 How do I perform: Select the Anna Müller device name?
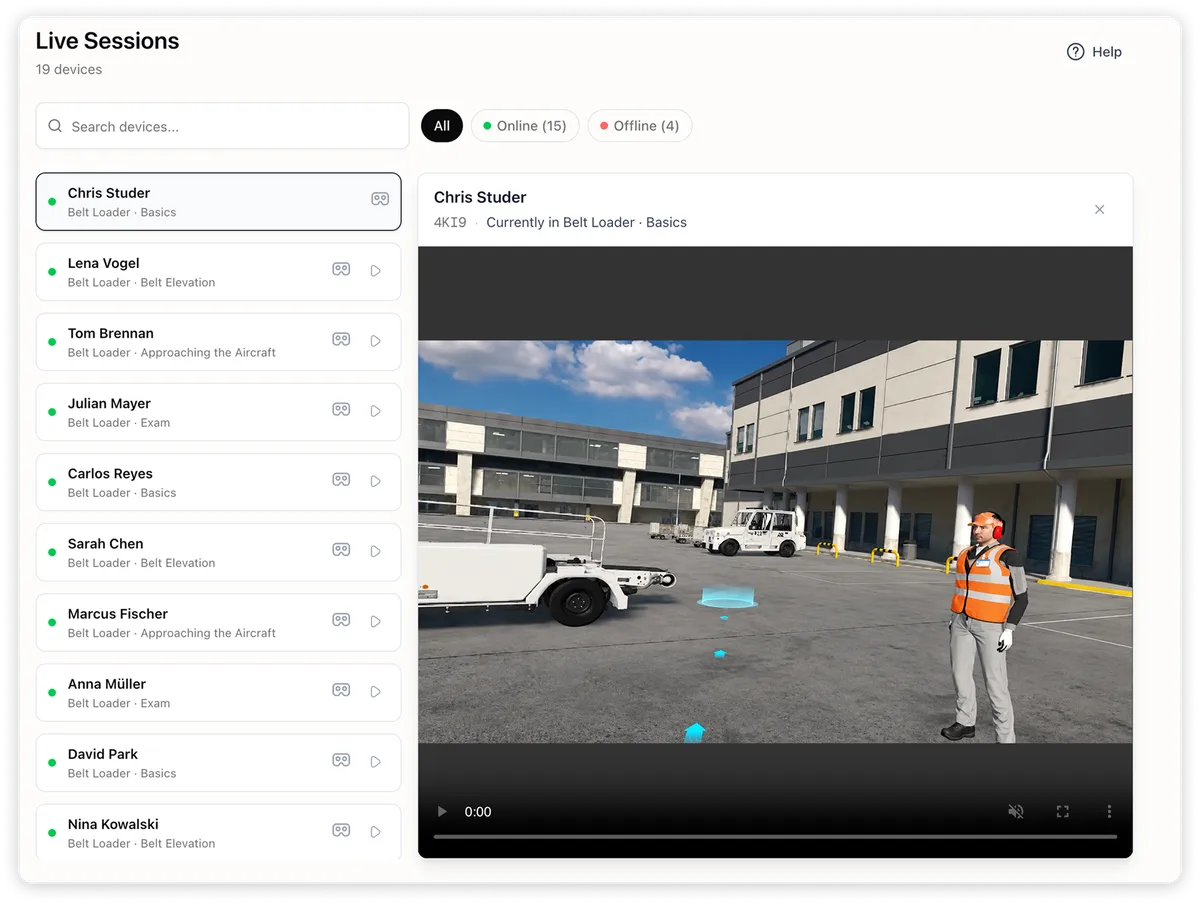click(x=107, y=683)
